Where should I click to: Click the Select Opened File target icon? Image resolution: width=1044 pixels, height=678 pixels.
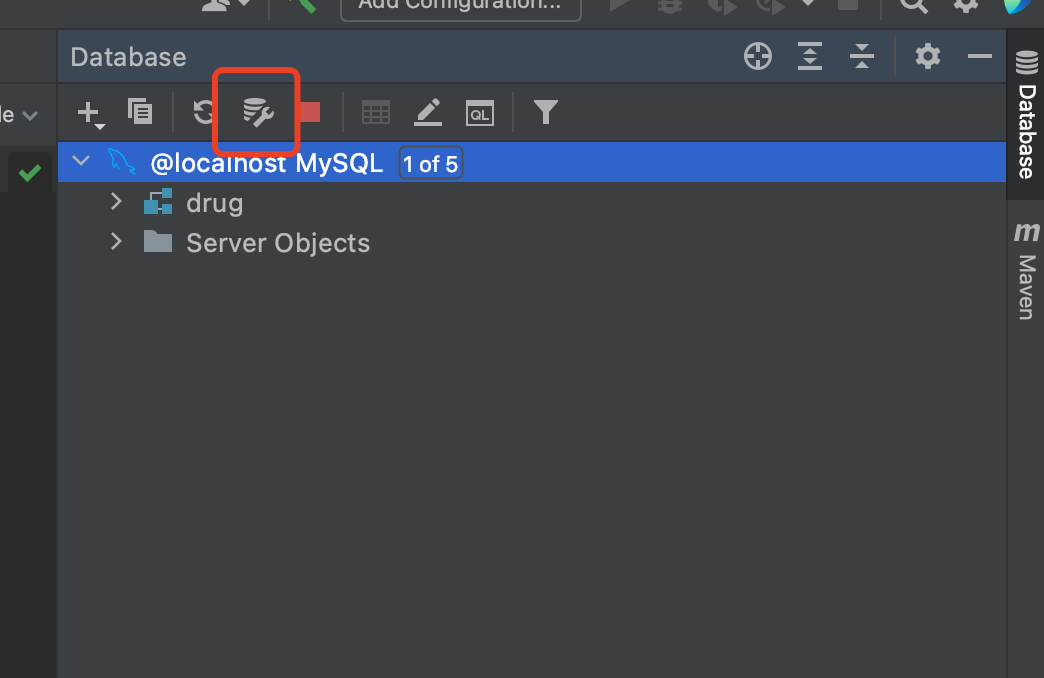(x=758, y=56)
